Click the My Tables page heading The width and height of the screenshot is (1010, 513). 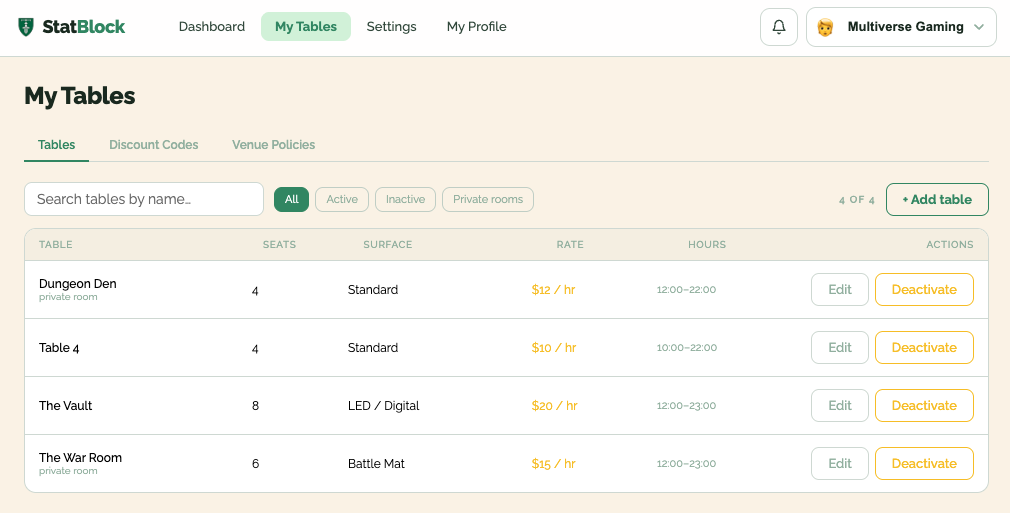[80, 96]
